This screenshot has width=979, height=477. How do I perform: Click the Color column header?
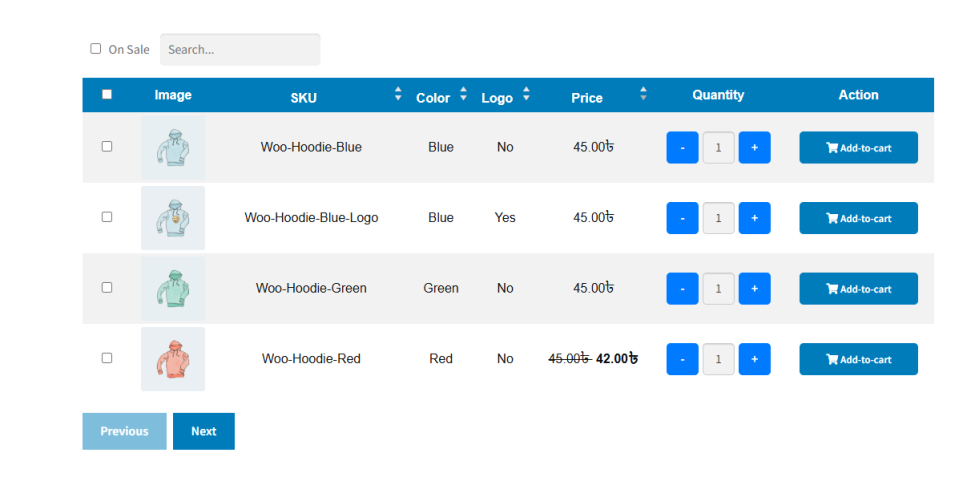coord(433,98)
